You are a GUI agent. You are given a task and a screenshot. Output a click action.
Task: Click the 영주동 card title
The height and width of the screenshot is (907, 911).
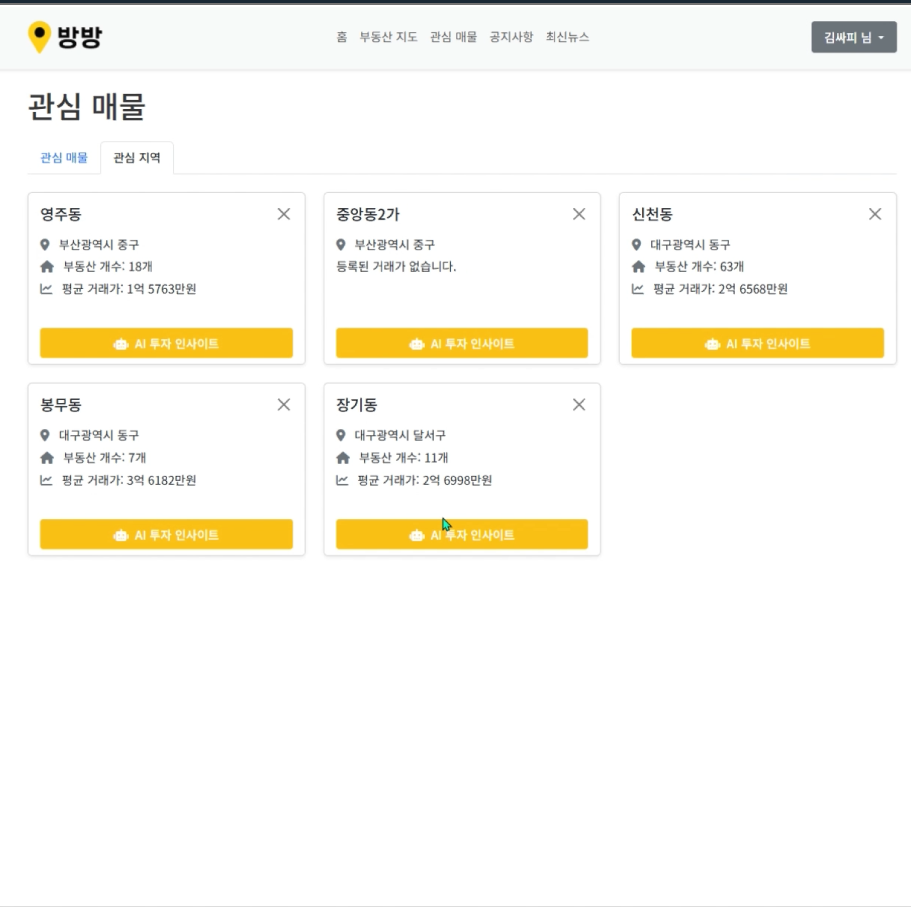pyautogui.click(x=61, y=214)
